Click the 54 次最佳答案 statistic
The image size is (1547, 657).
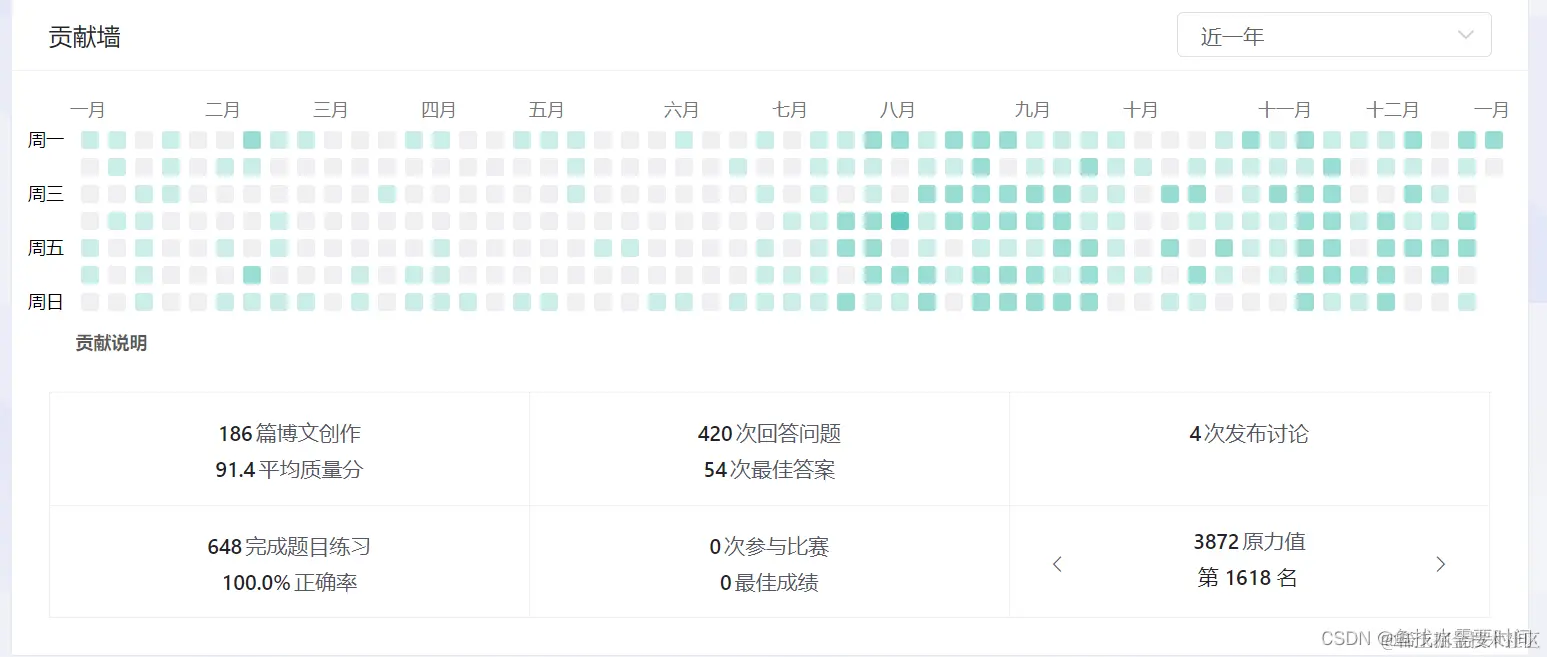point(769,469)
